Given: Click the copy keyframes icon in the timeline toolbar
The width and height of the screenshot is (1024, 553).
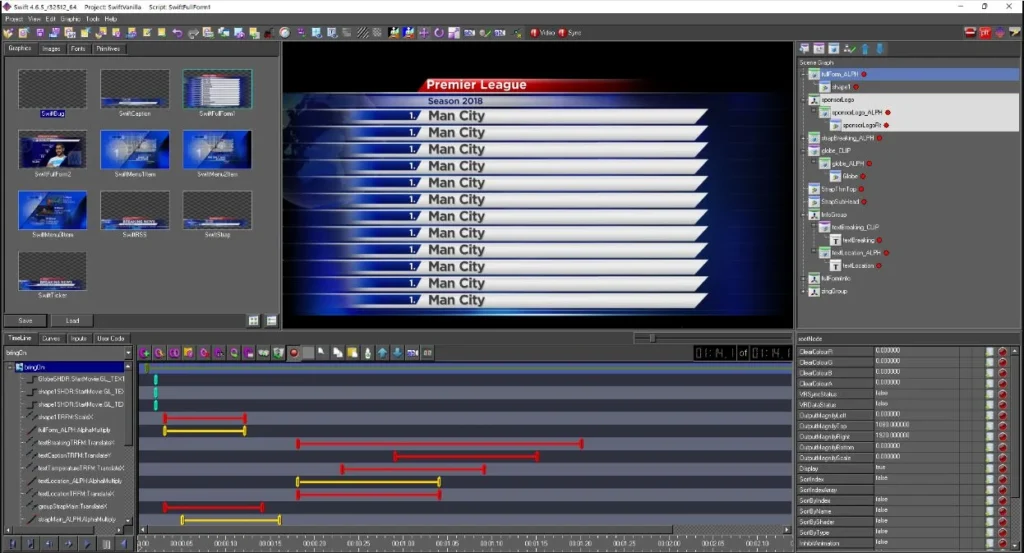Looking at the screenshot, I should click(338, 353).
